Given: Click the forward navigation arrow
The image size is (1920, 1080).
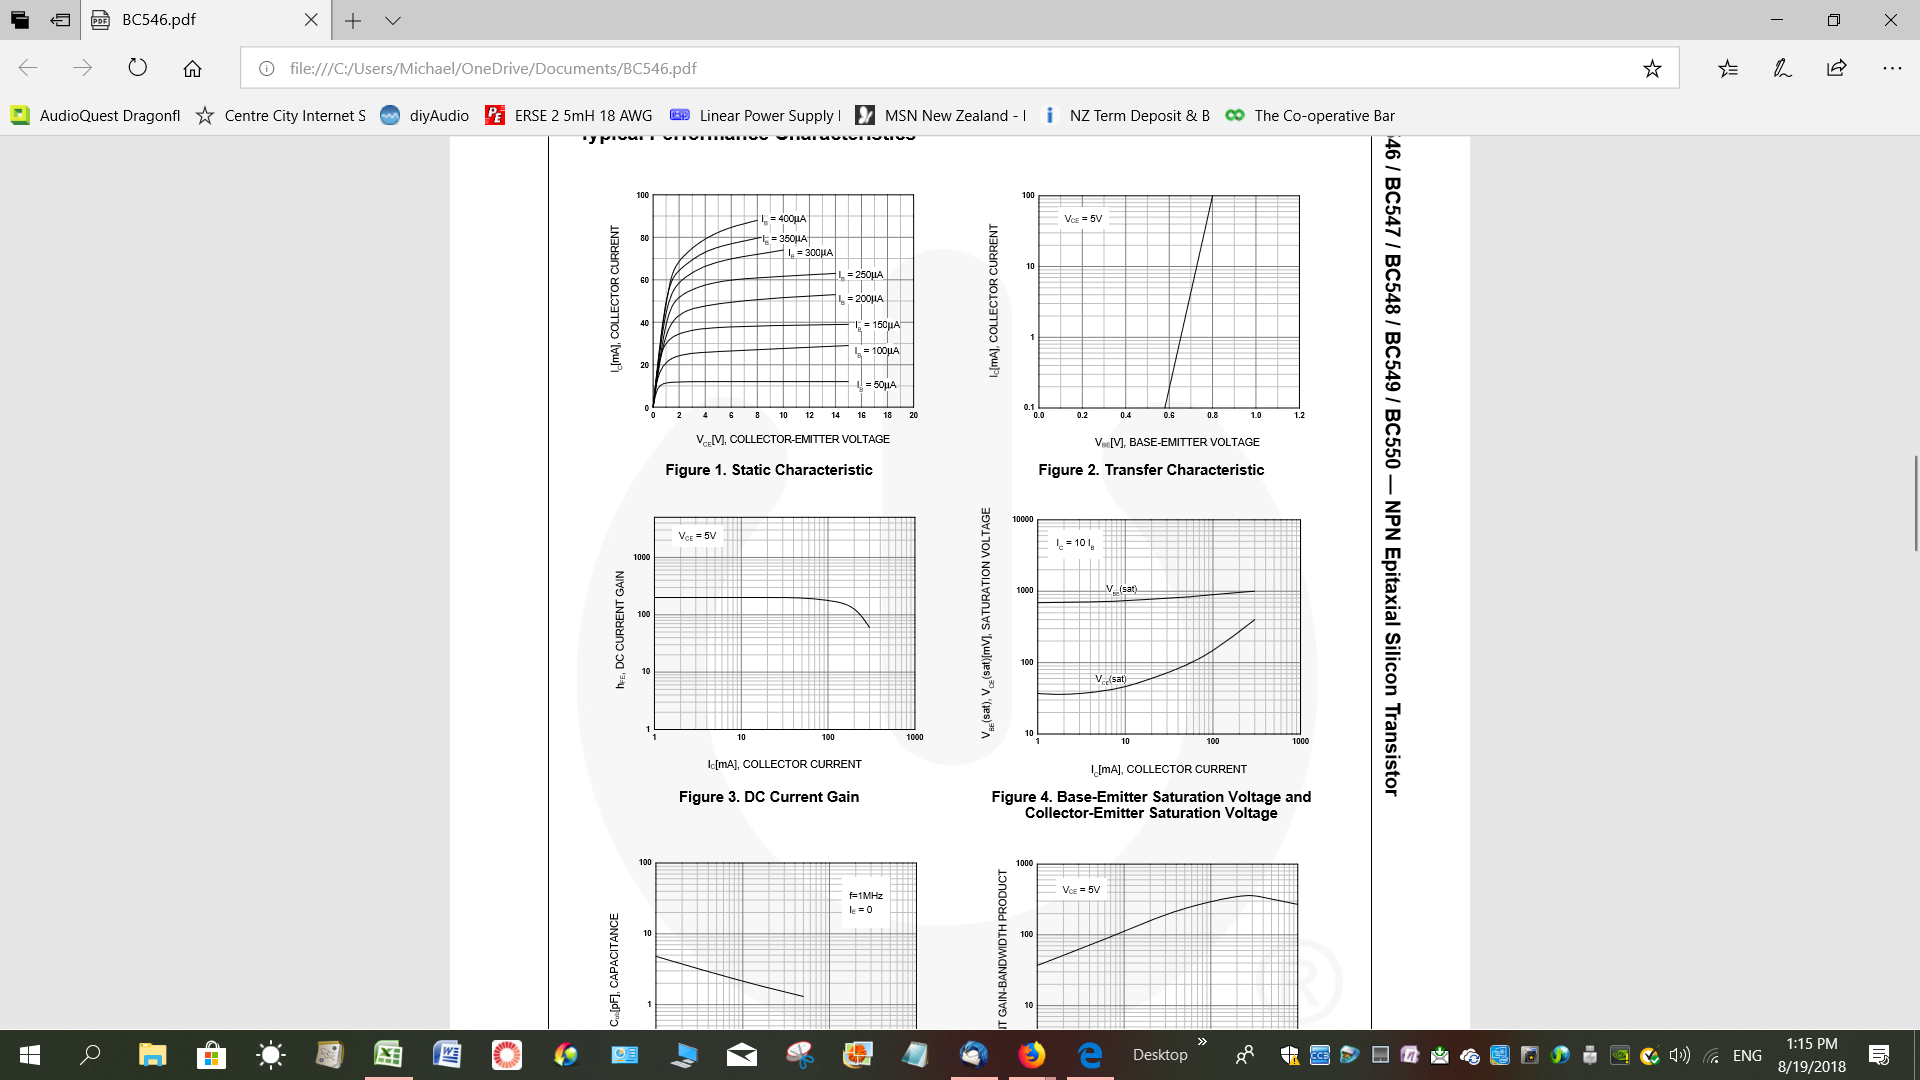Looking at the screenshot, I should point(83,68).
